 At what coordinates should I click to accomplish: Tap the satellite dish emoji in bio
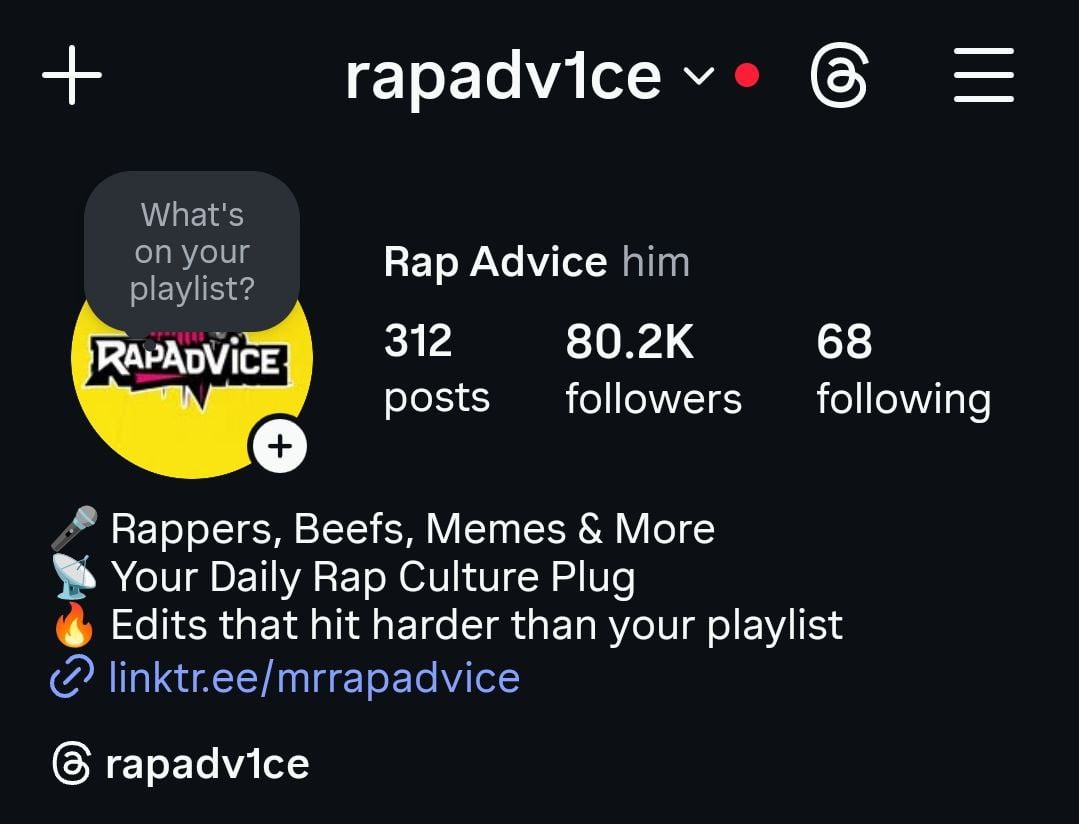click(x=74, y=576)
